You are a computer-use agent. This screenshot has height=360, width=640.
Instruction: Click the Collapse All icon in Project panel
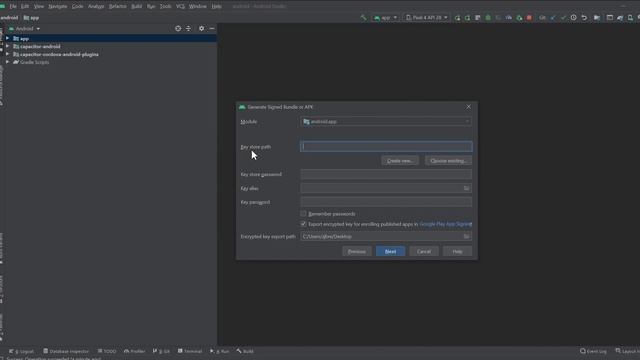click(x=188, y=29)
